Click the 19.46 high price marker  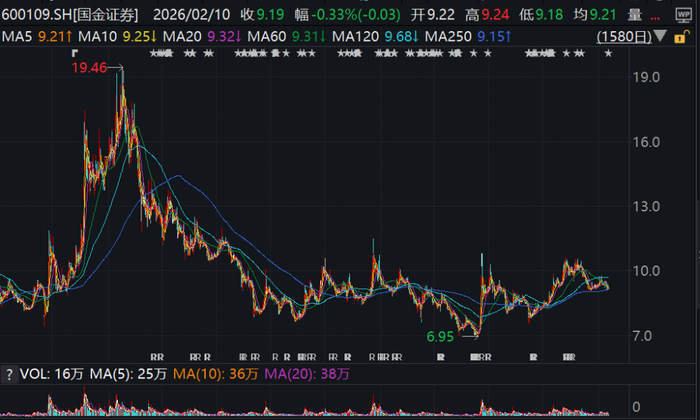[89, 68]
